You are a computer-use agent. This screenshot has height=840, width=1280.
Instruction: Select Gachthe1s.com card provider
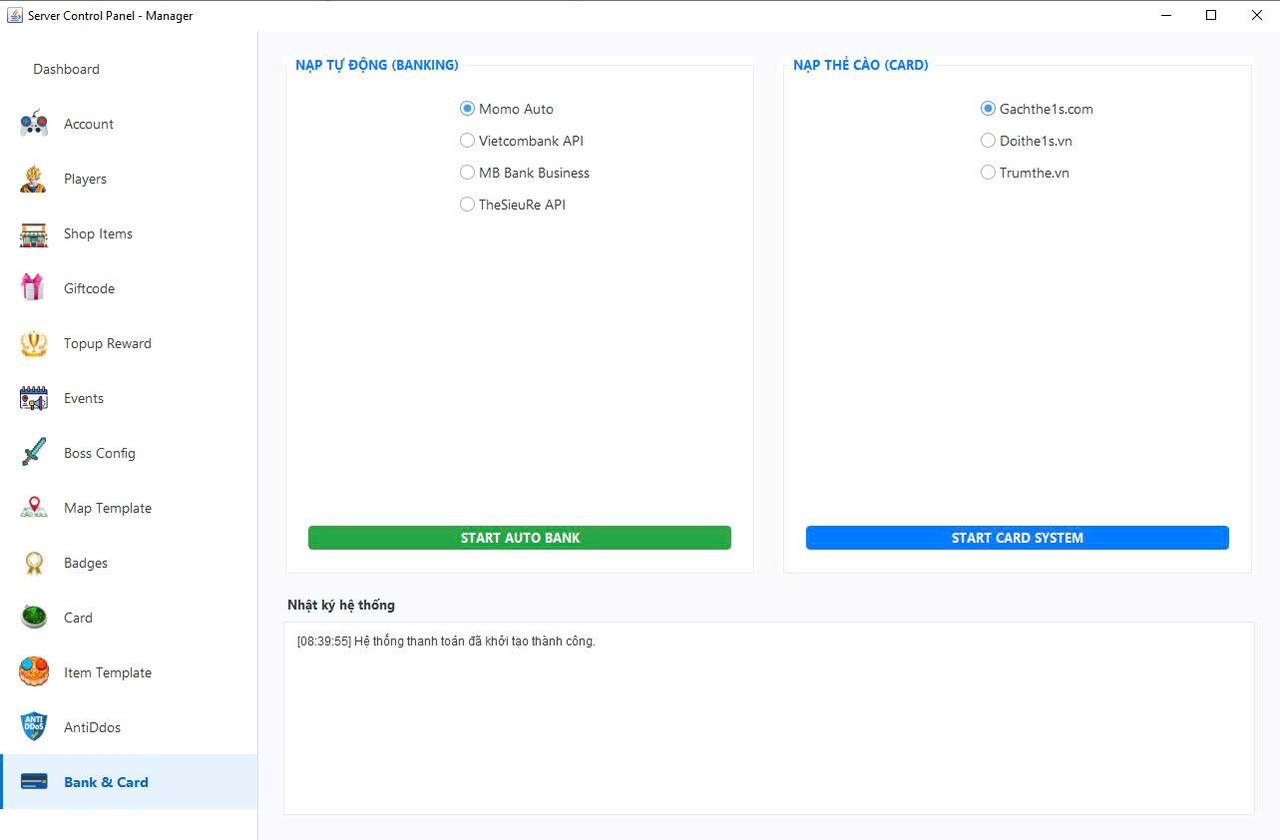(x=1037, y=109)
